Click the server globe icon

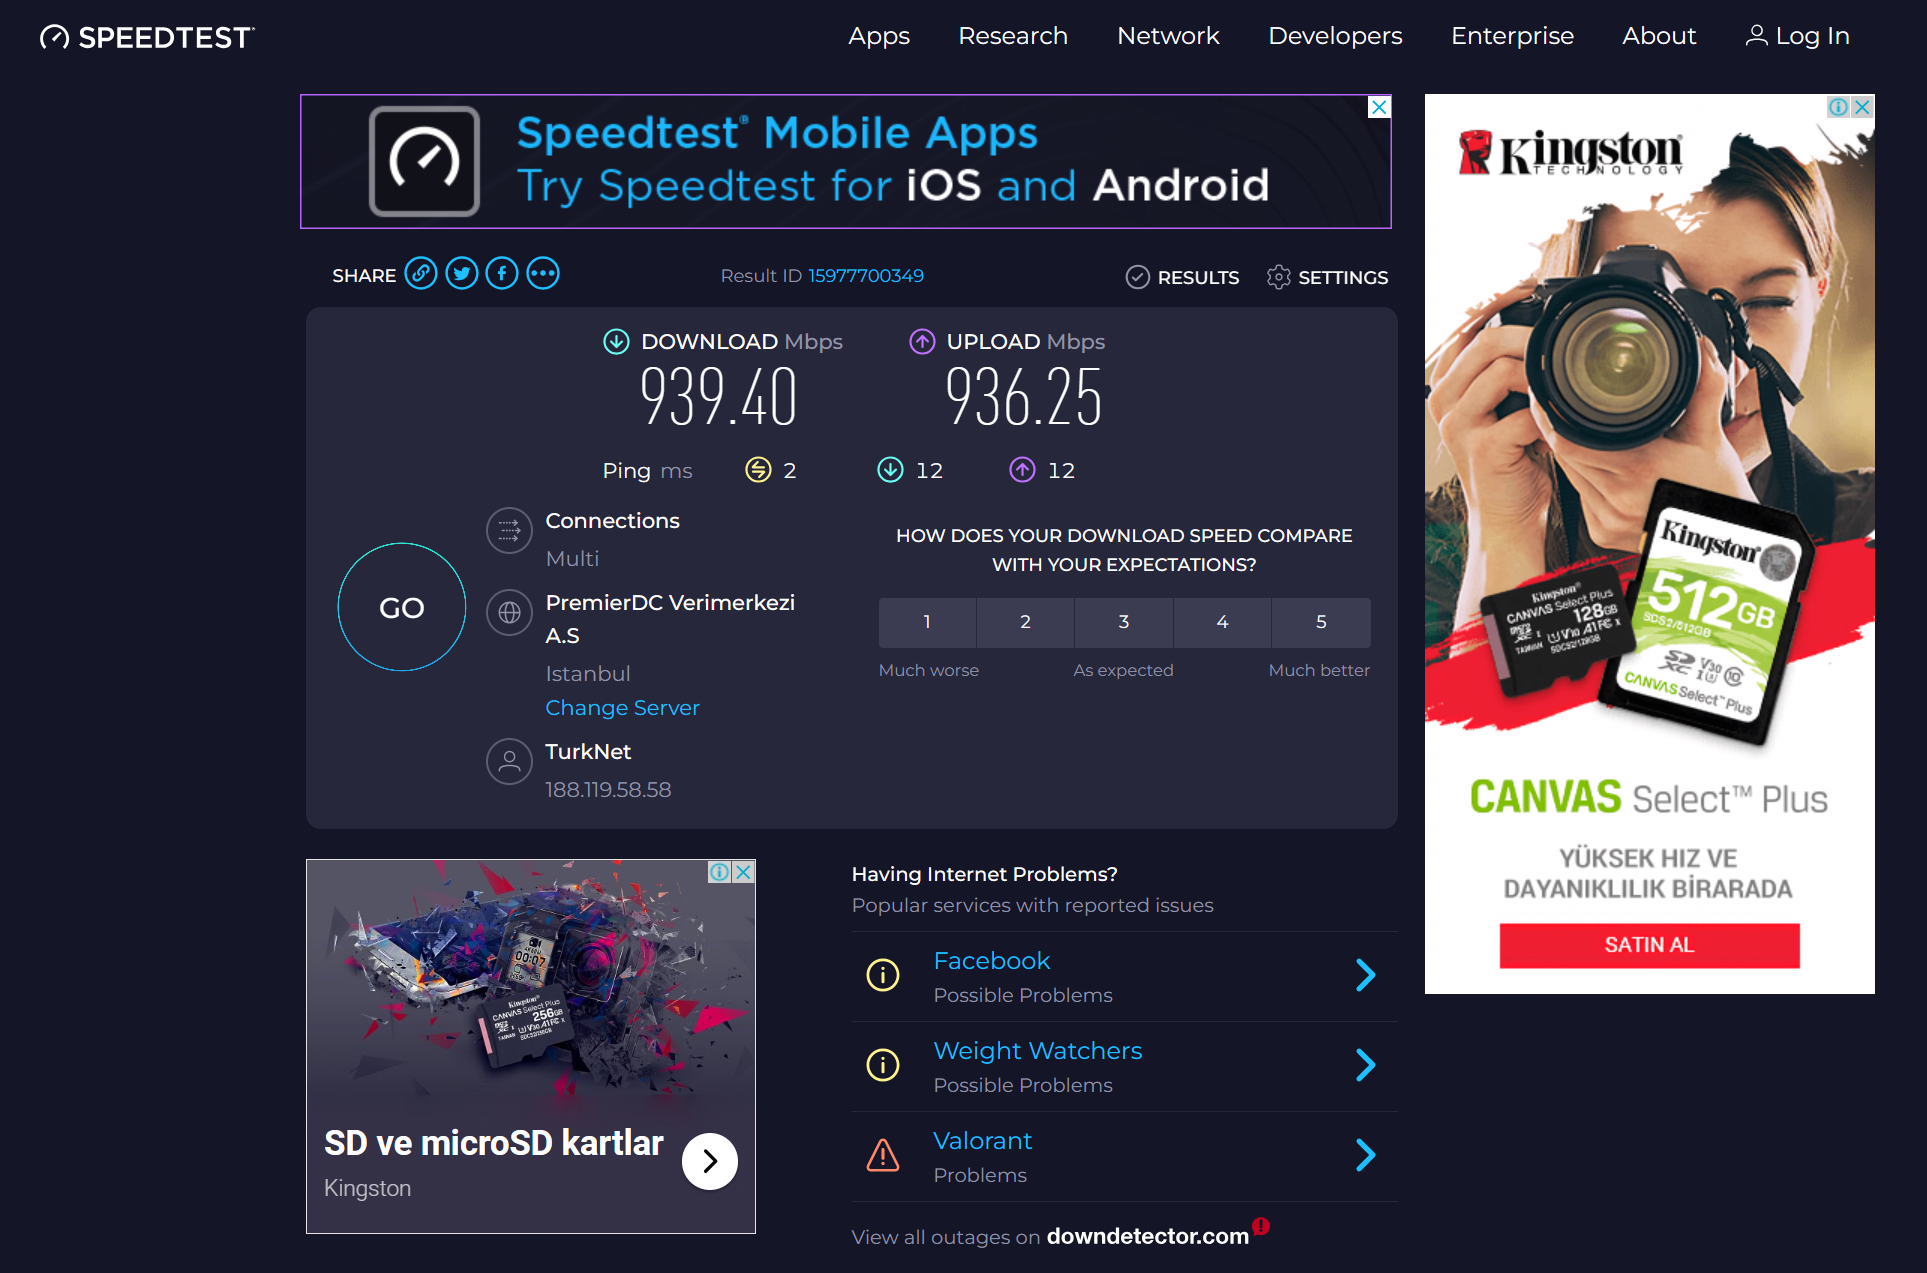pos(509,612)
